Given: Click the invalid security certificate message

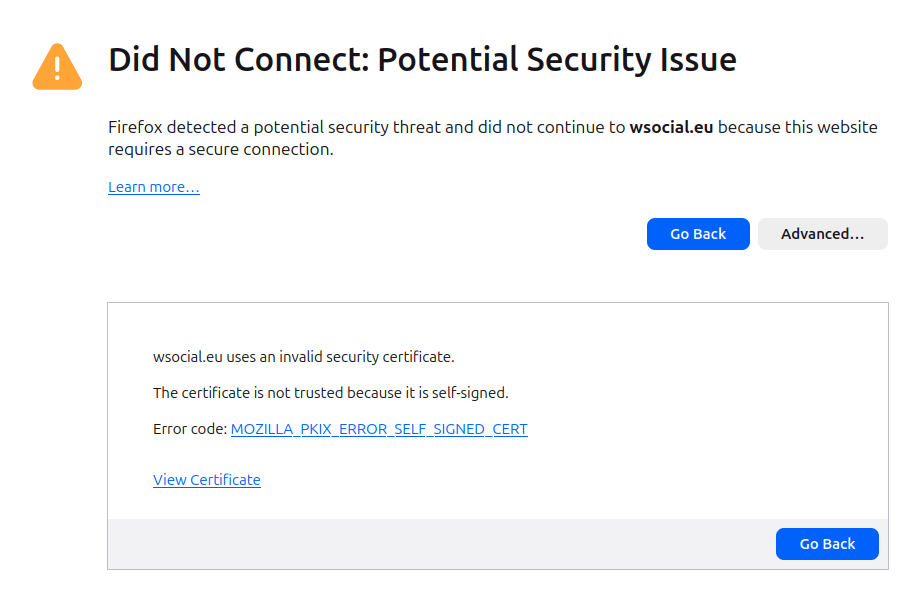Looking at the screenshot, I should click(303, 356).
